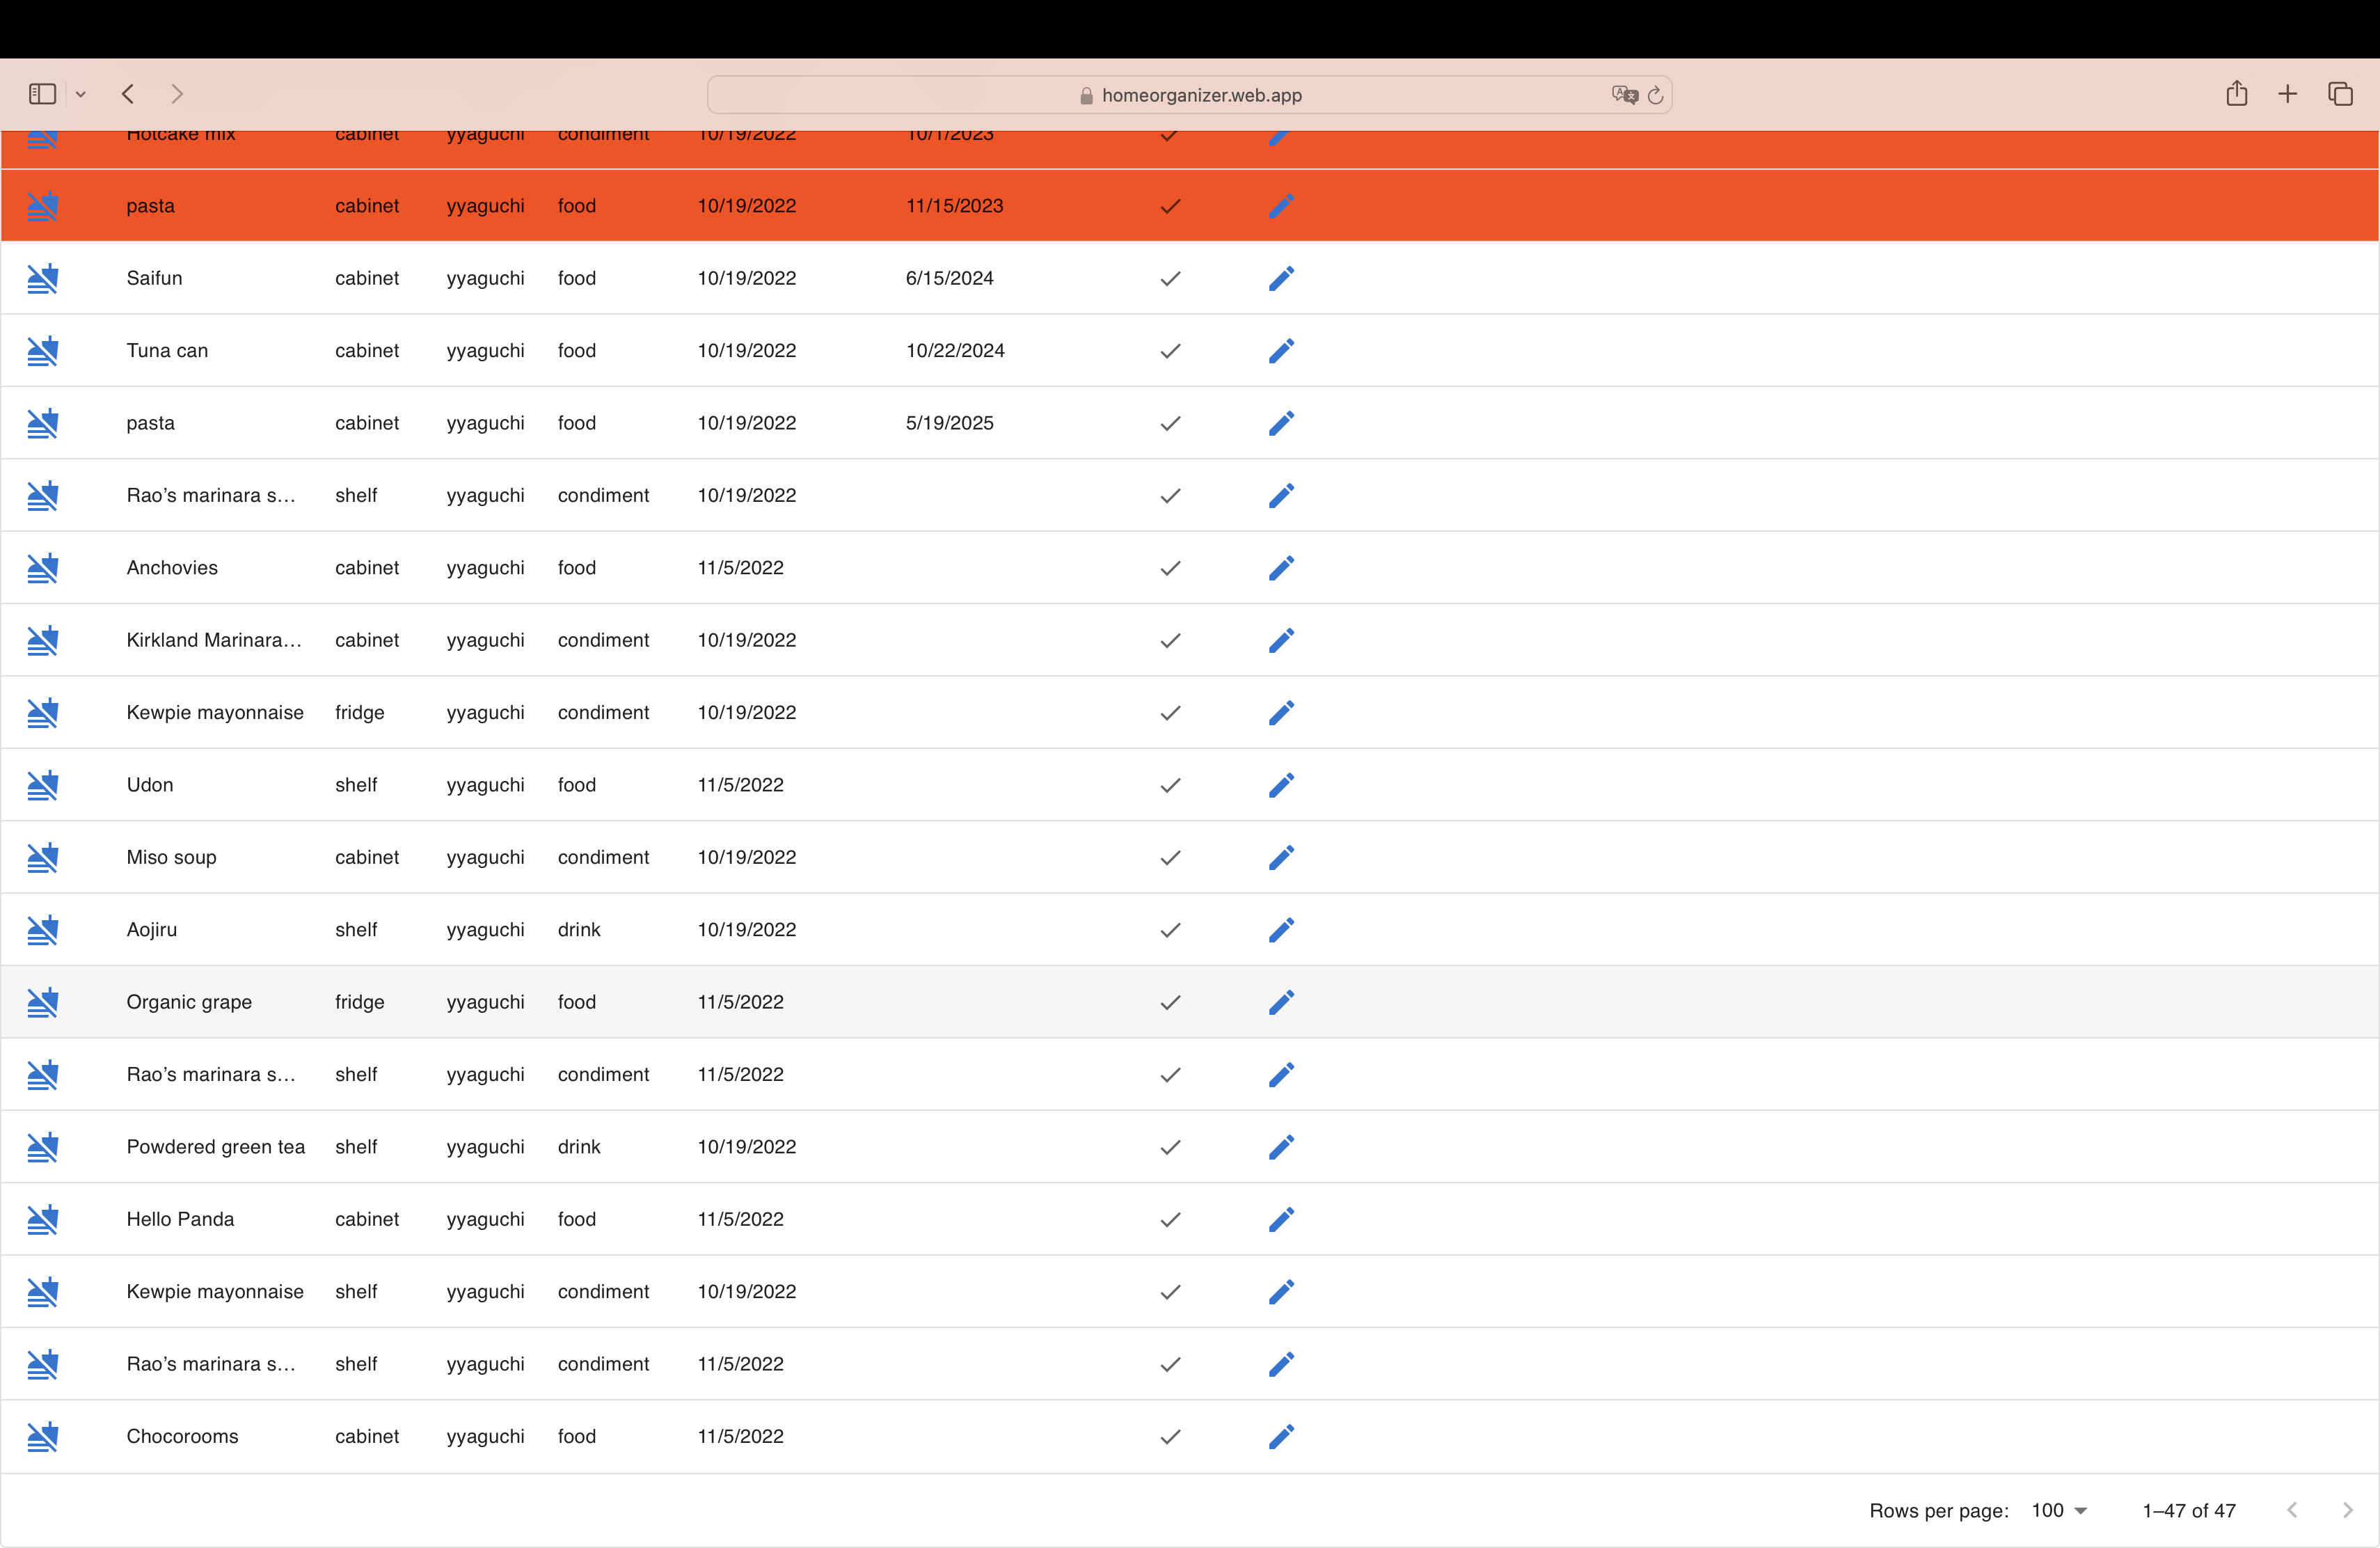Select the Saifun item name

pyautogui.click(x=154, y=278)
